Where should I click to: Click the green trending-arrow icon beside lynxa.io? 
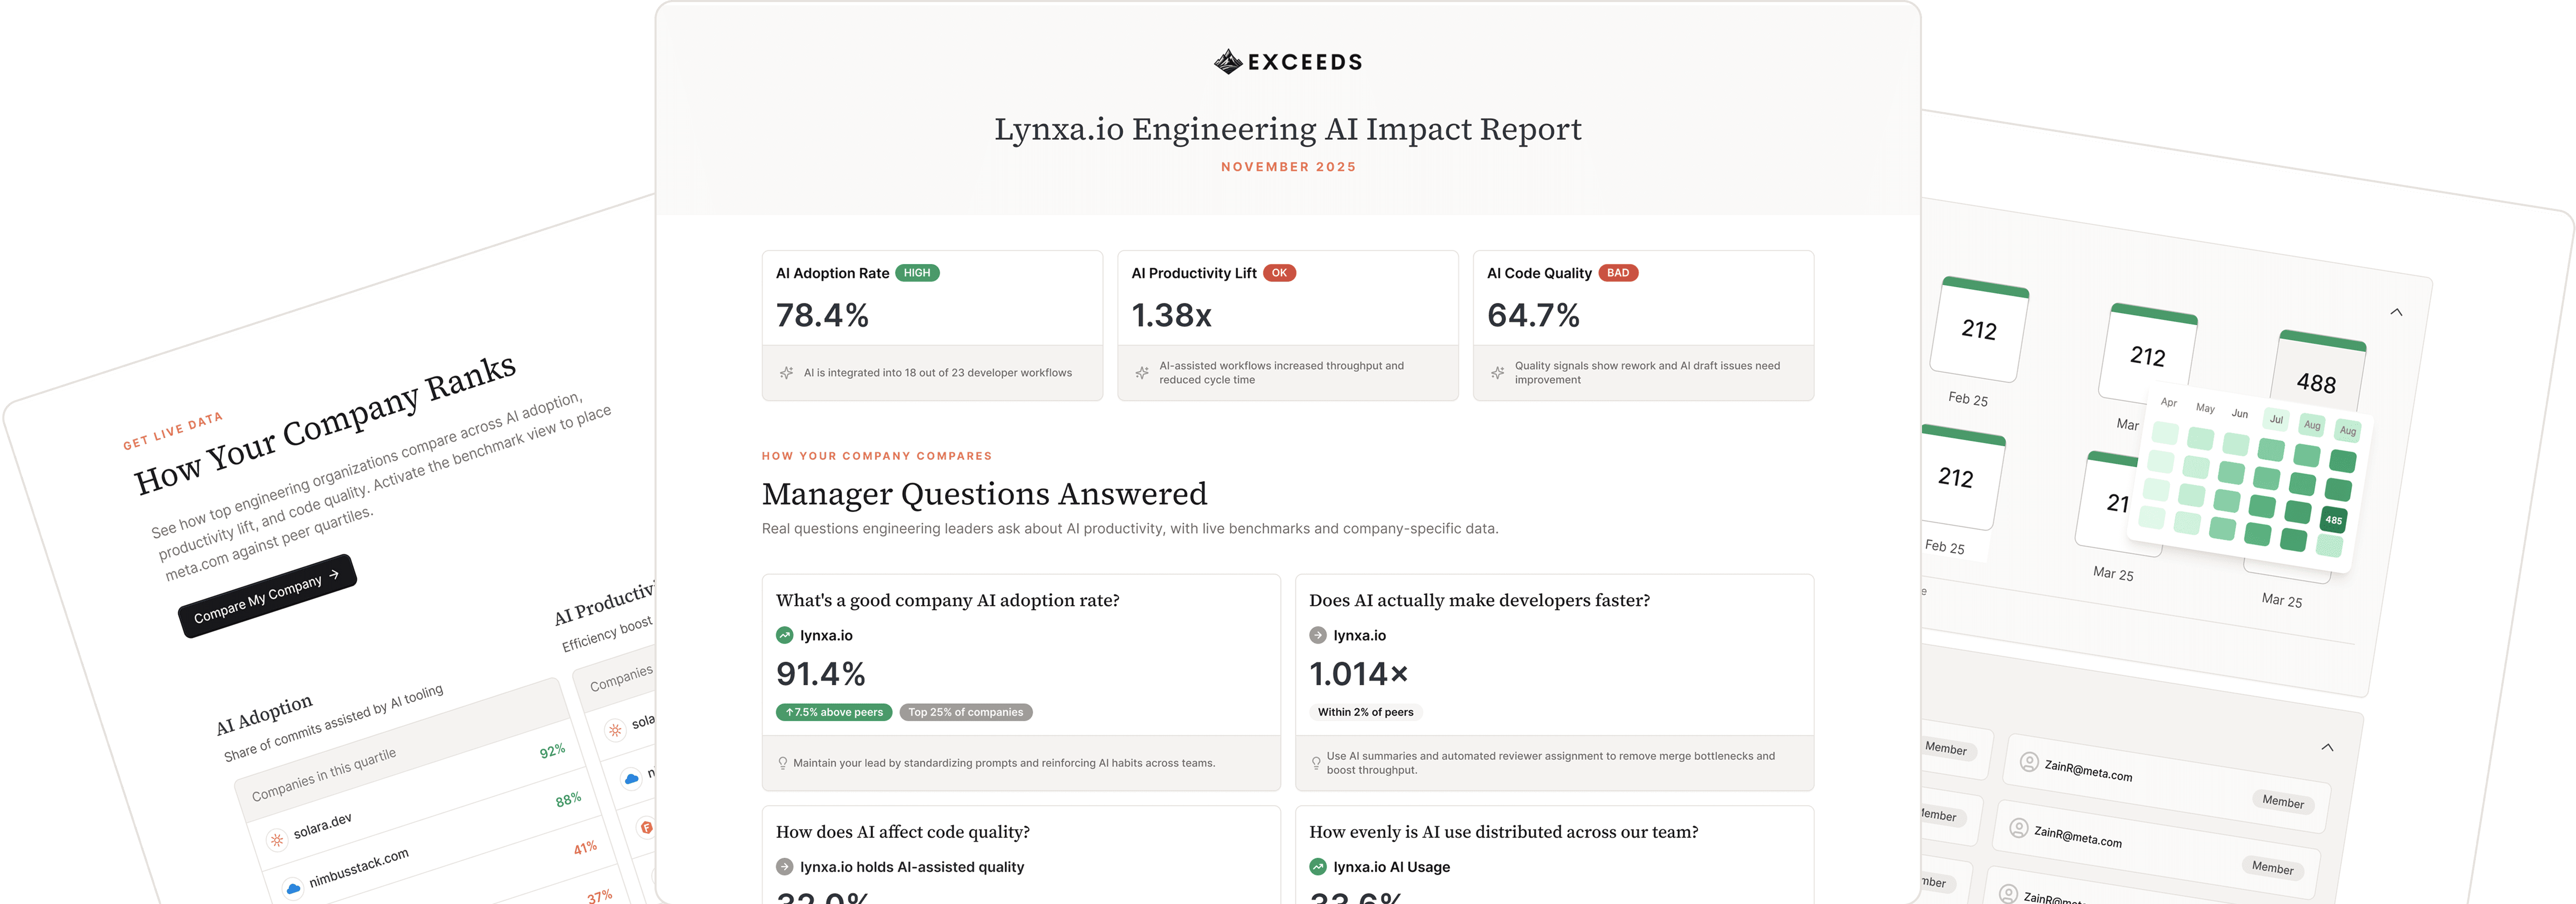click(x=784, y=635)
